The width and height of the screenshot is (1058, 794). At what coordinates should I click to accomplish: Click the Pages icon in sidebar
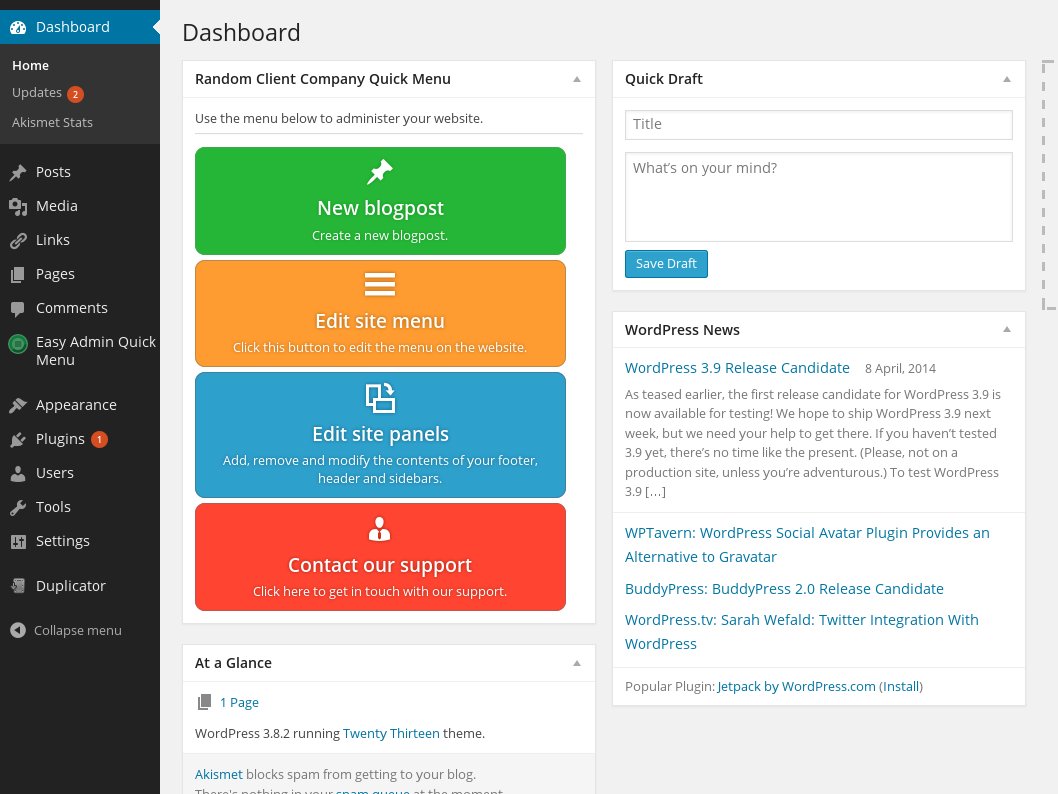click(18, 275)
